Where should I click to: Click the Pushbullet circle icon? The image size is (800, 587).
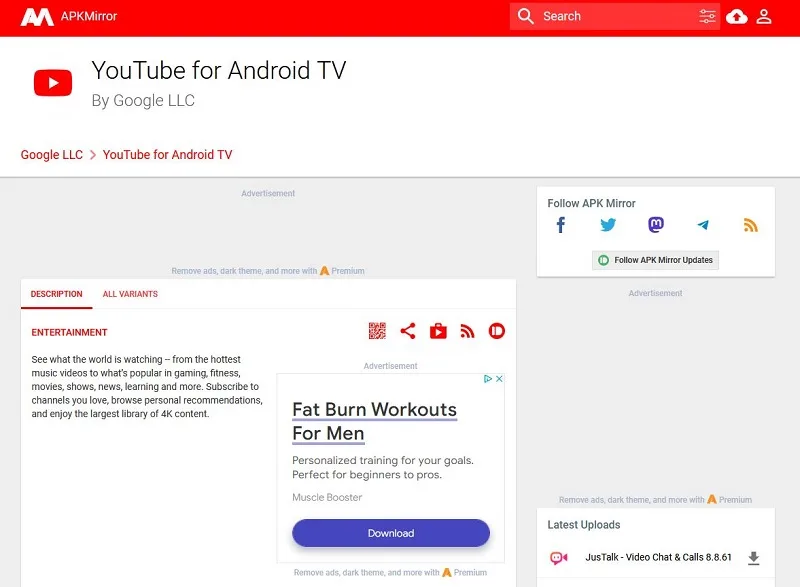pos(496,331)
